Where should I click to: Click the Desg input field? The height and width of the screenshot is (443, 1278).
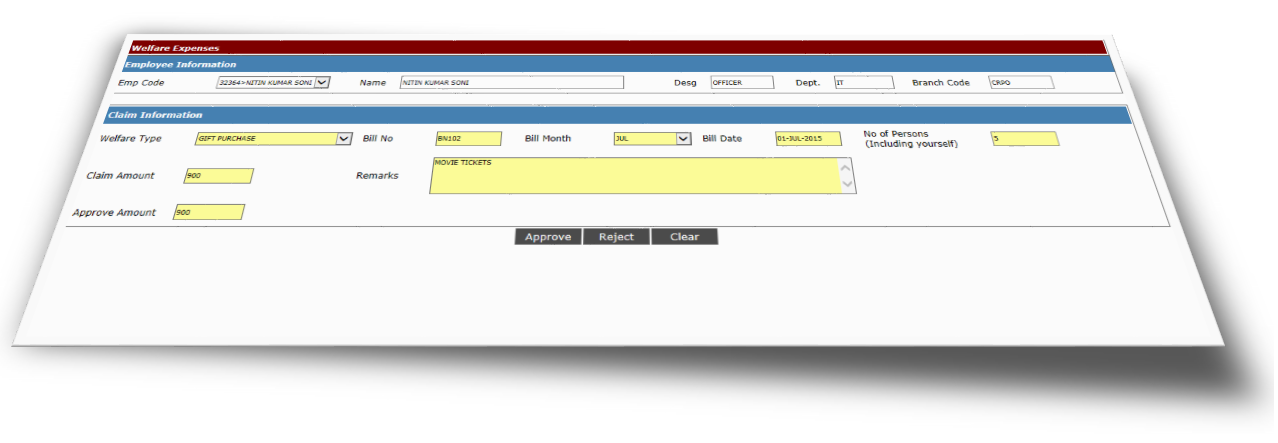(x=741, y=83)
